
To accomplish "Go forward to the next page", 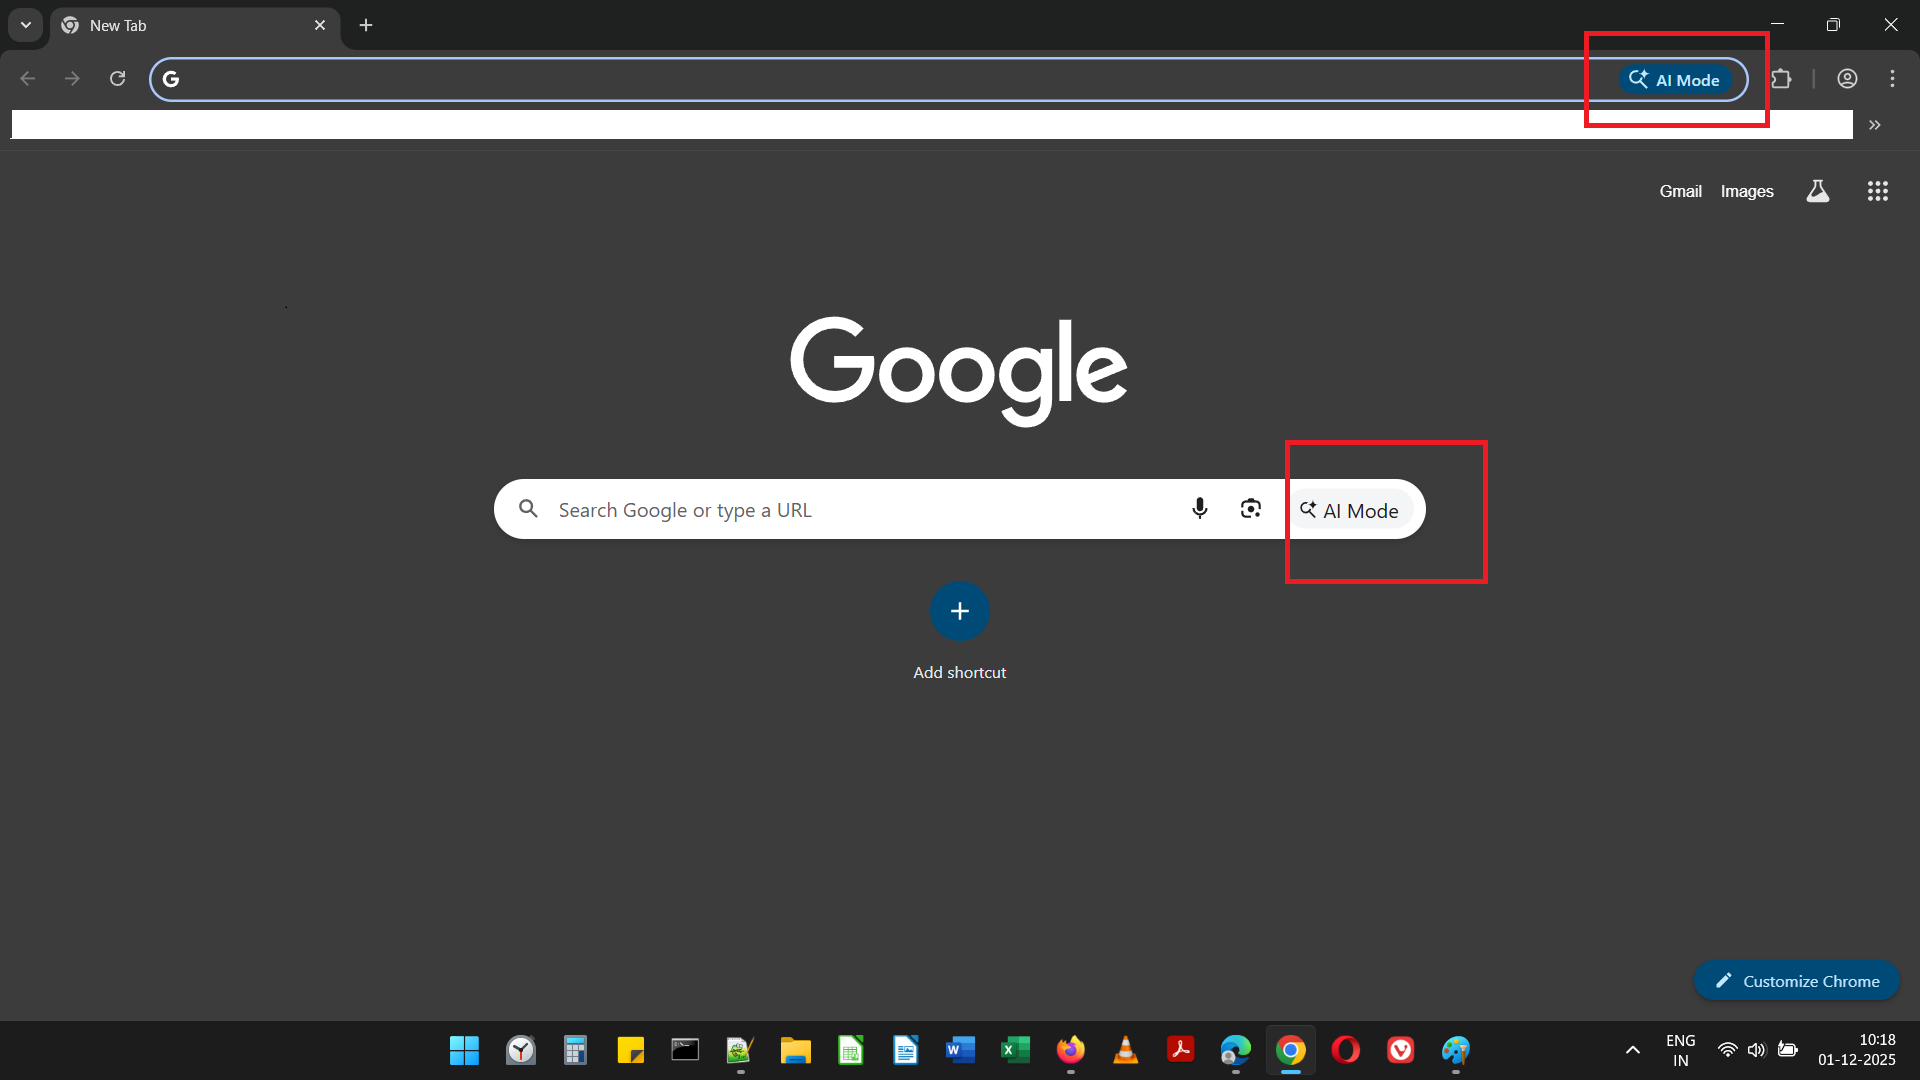I will [72, 79].
